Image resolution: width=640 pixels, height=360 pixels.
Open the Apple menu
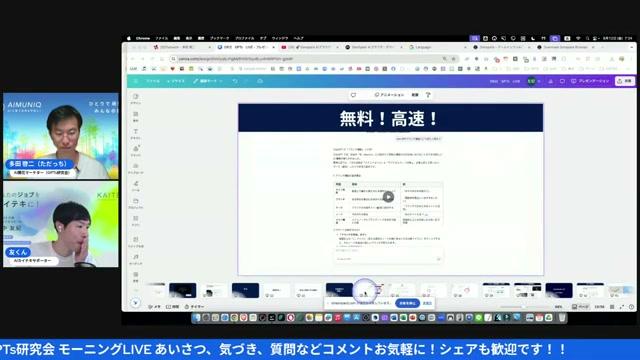pyautogui.click(x=129, y=38)
